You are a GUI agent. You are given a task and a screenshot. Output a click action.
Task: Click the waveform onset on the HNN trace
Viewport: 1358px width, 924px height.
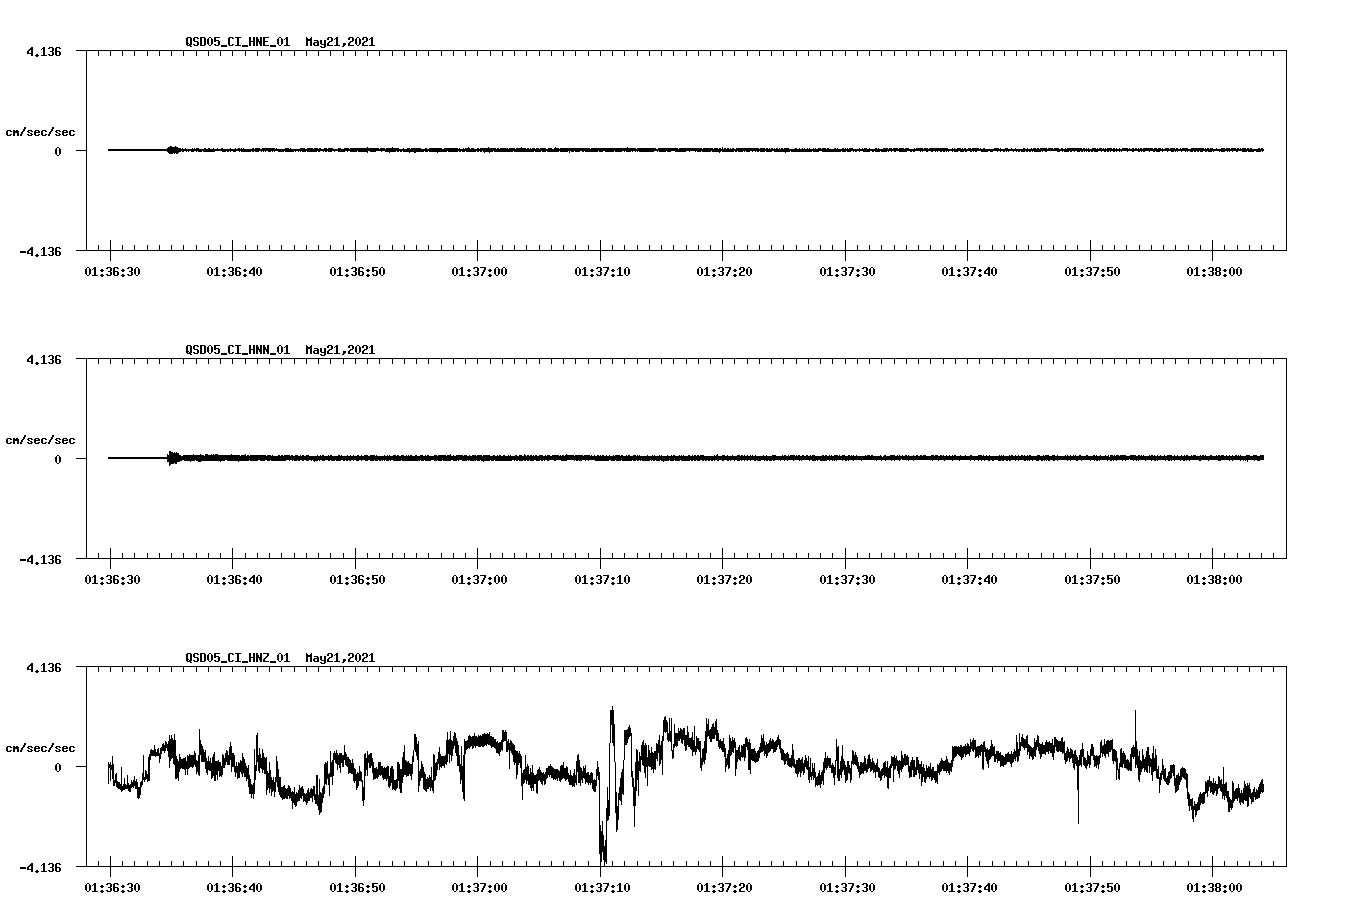click(172, 459)
